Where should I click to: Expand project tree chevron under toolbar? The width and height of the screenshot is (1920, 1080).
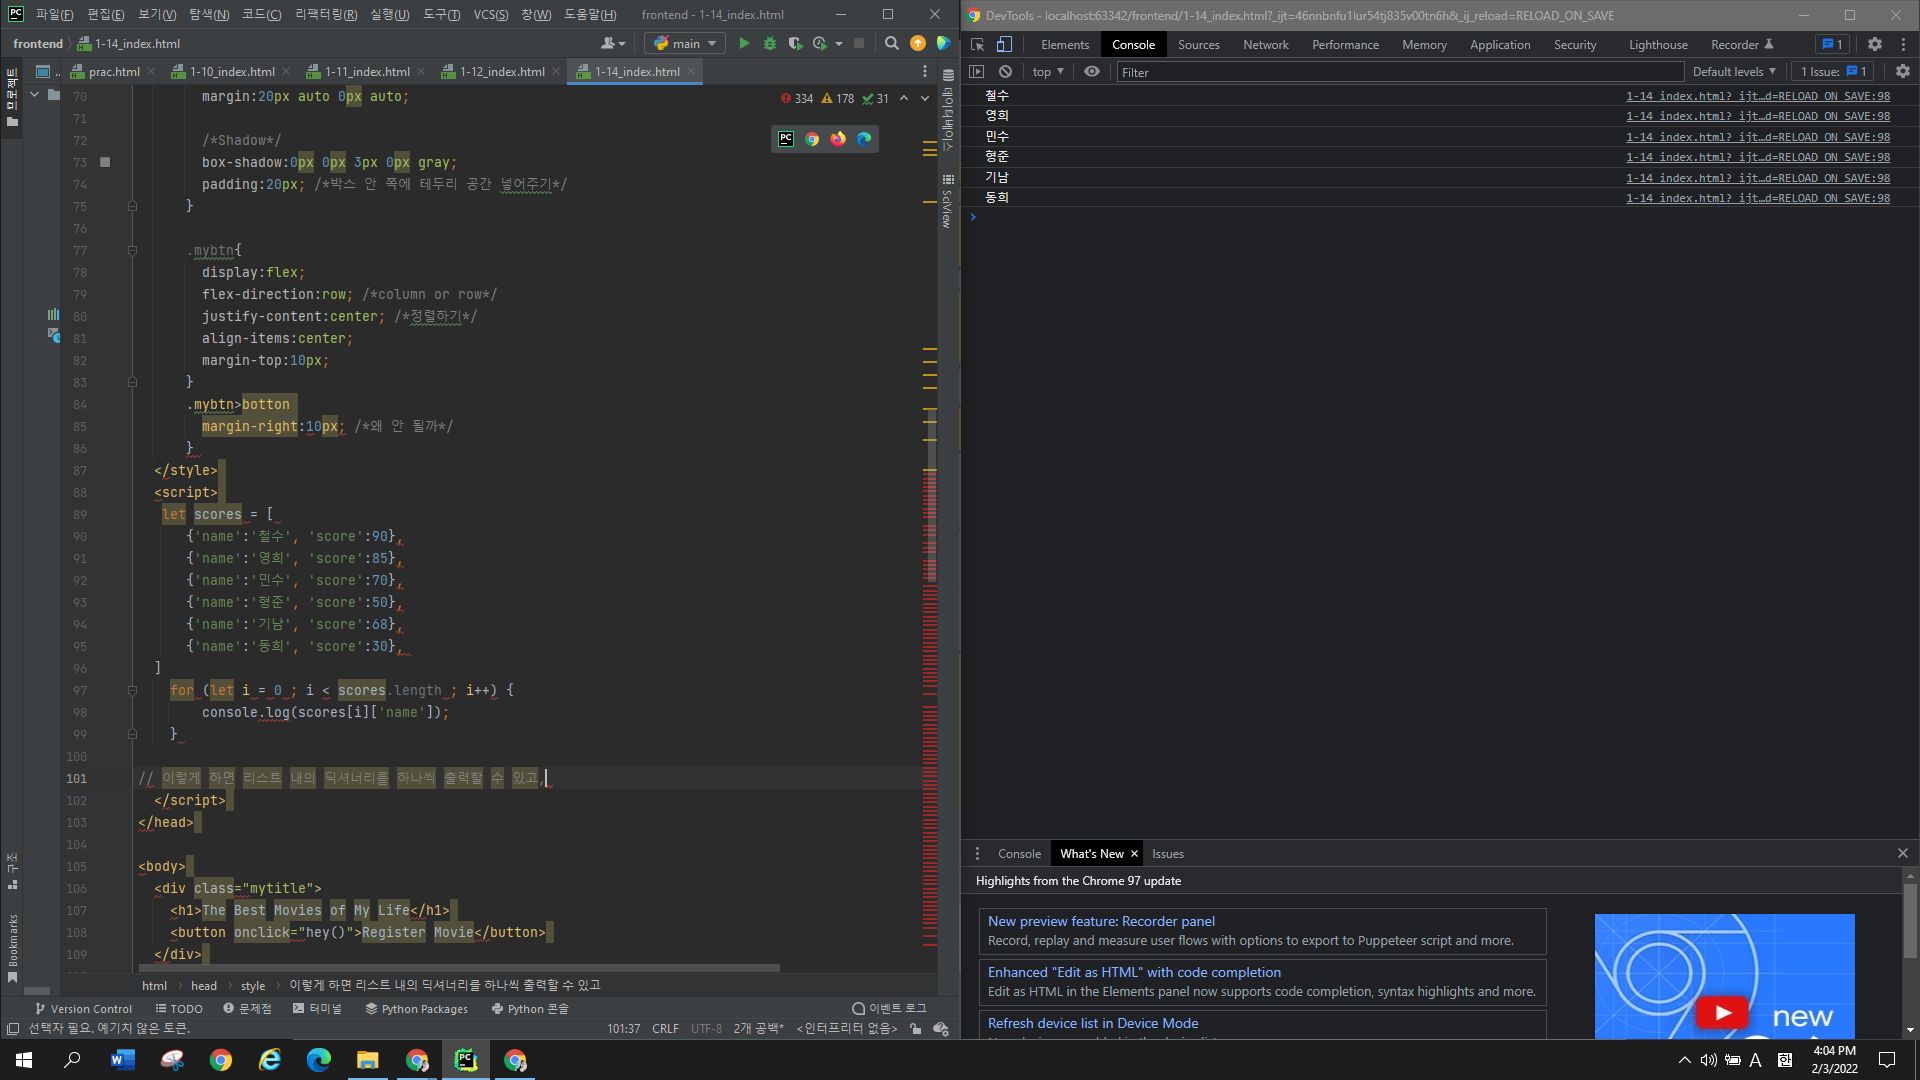pos(35,95)
